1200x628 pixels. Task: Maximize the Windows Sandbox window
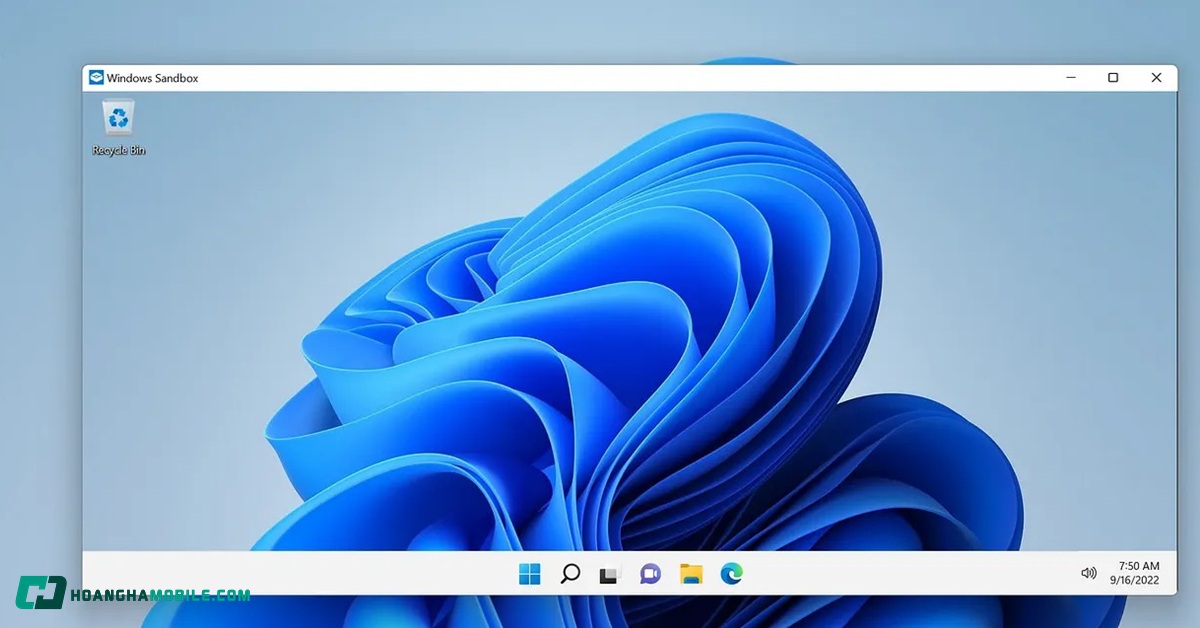(1113, 77)
